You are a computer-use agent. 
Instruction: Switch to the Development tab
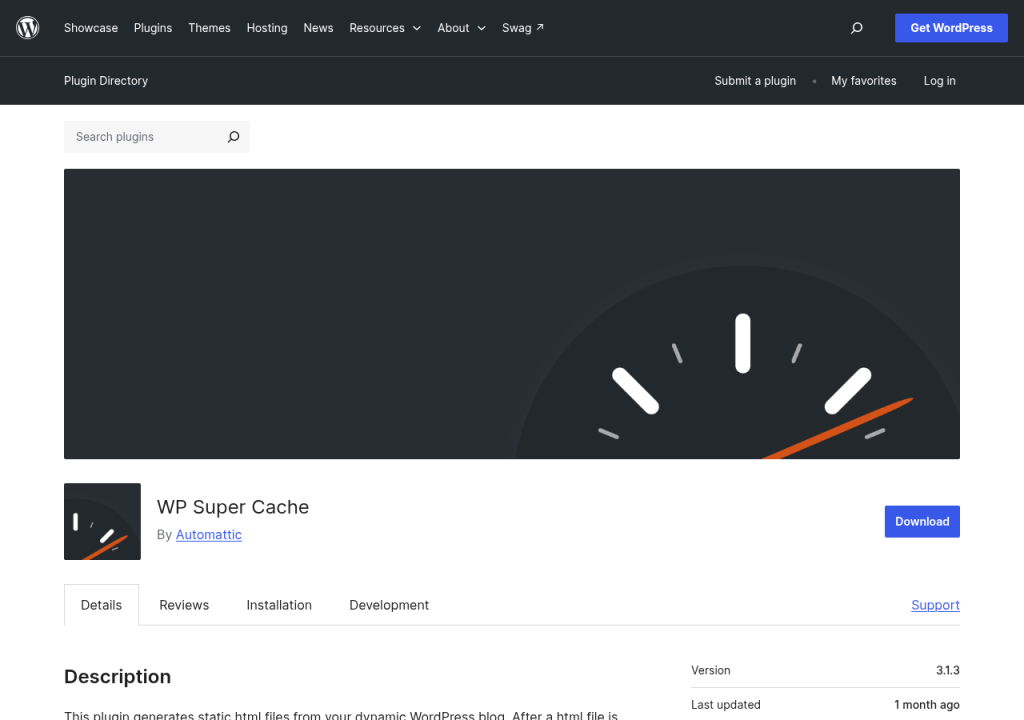point(389,605)
